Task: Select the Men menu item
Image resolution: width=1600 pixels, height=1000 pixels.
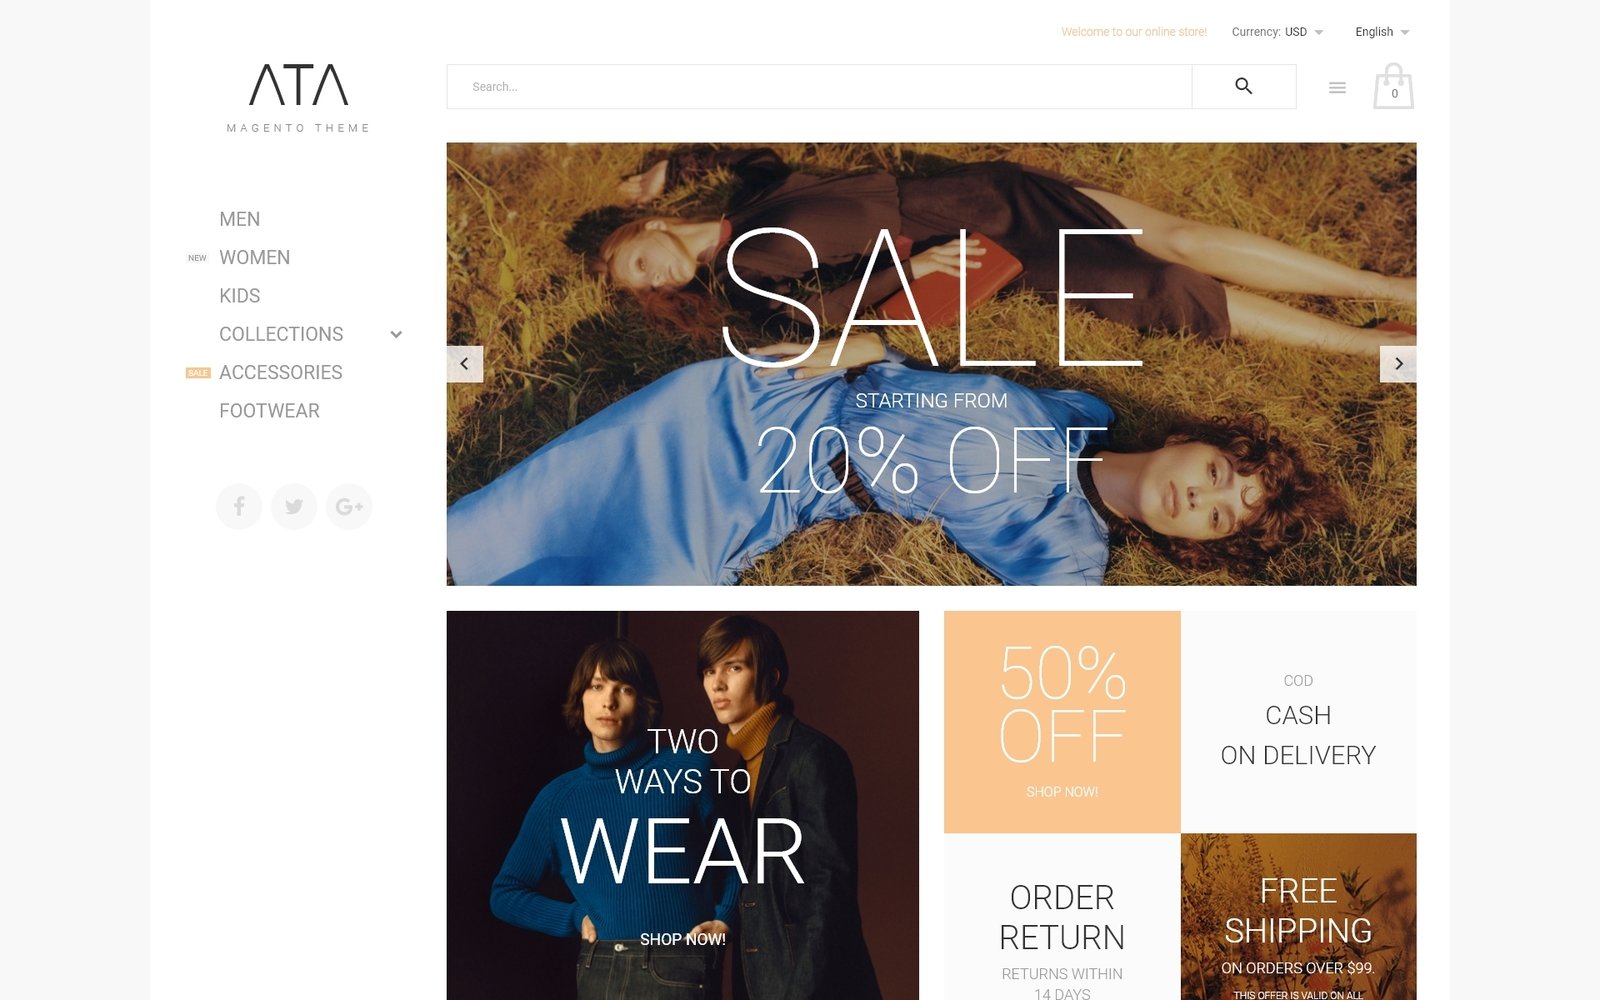Action: point(240,219)
